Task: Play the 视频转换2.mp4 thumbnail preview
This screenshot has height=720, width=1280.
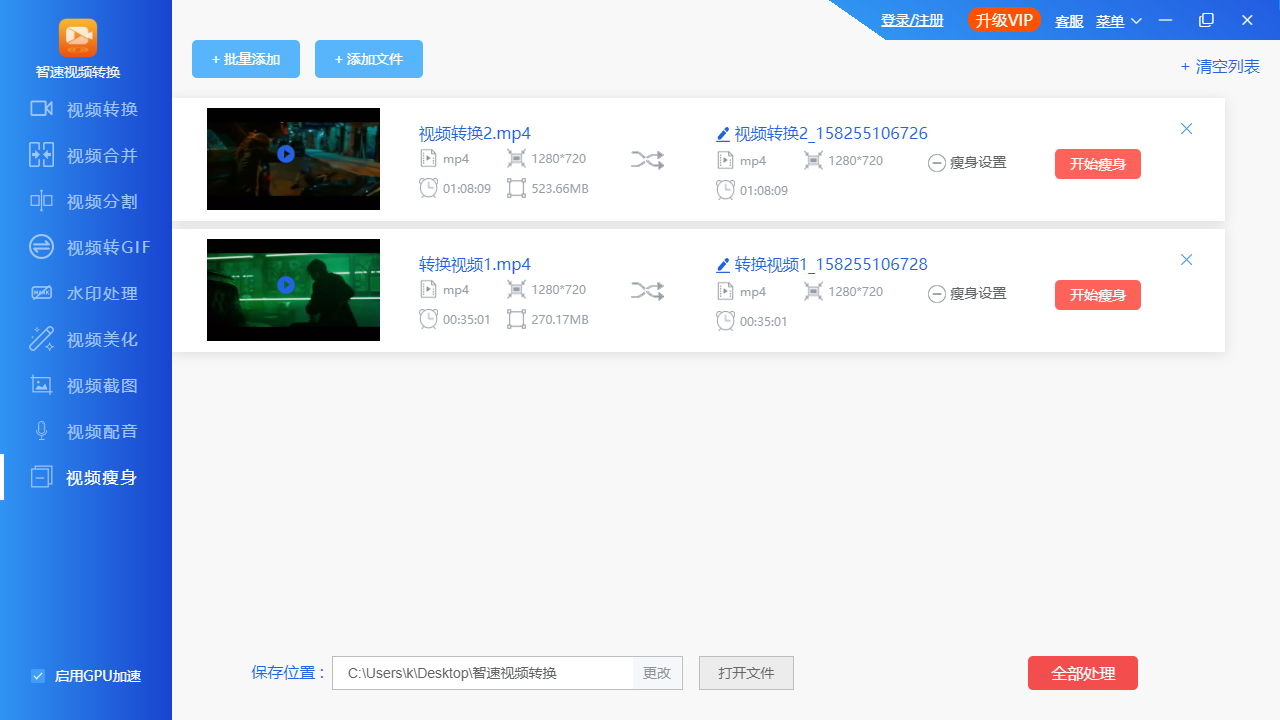Action: 286,154
